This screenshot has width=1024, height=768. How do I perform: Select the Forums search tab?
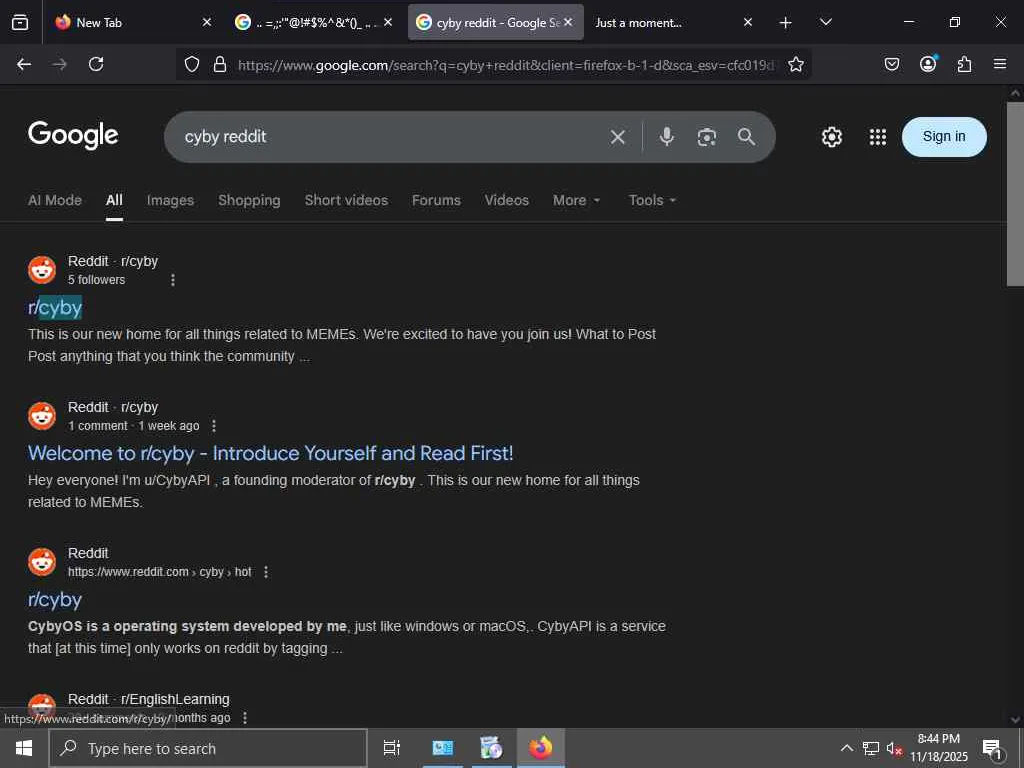(436, 200)
